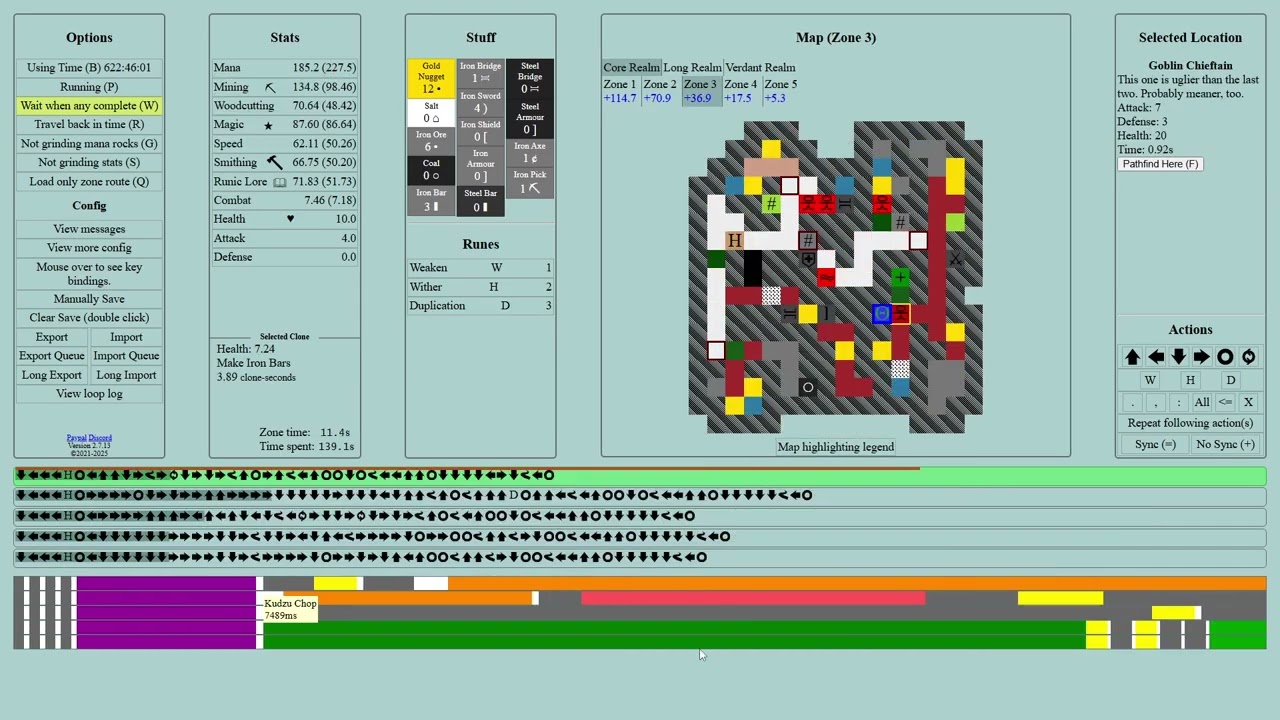Click the H tile on the map
1280x720 pixels.
734,241
